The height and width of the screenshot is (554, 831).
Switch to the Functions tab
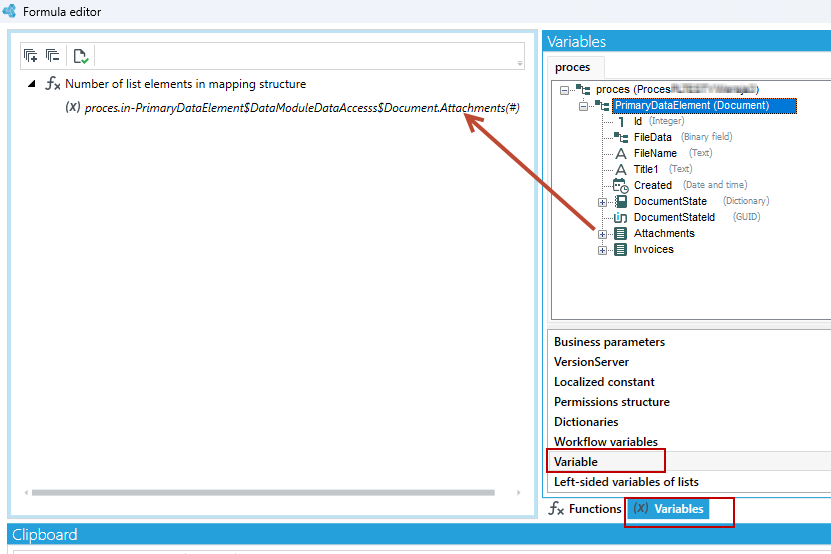(x=585, y=509)
